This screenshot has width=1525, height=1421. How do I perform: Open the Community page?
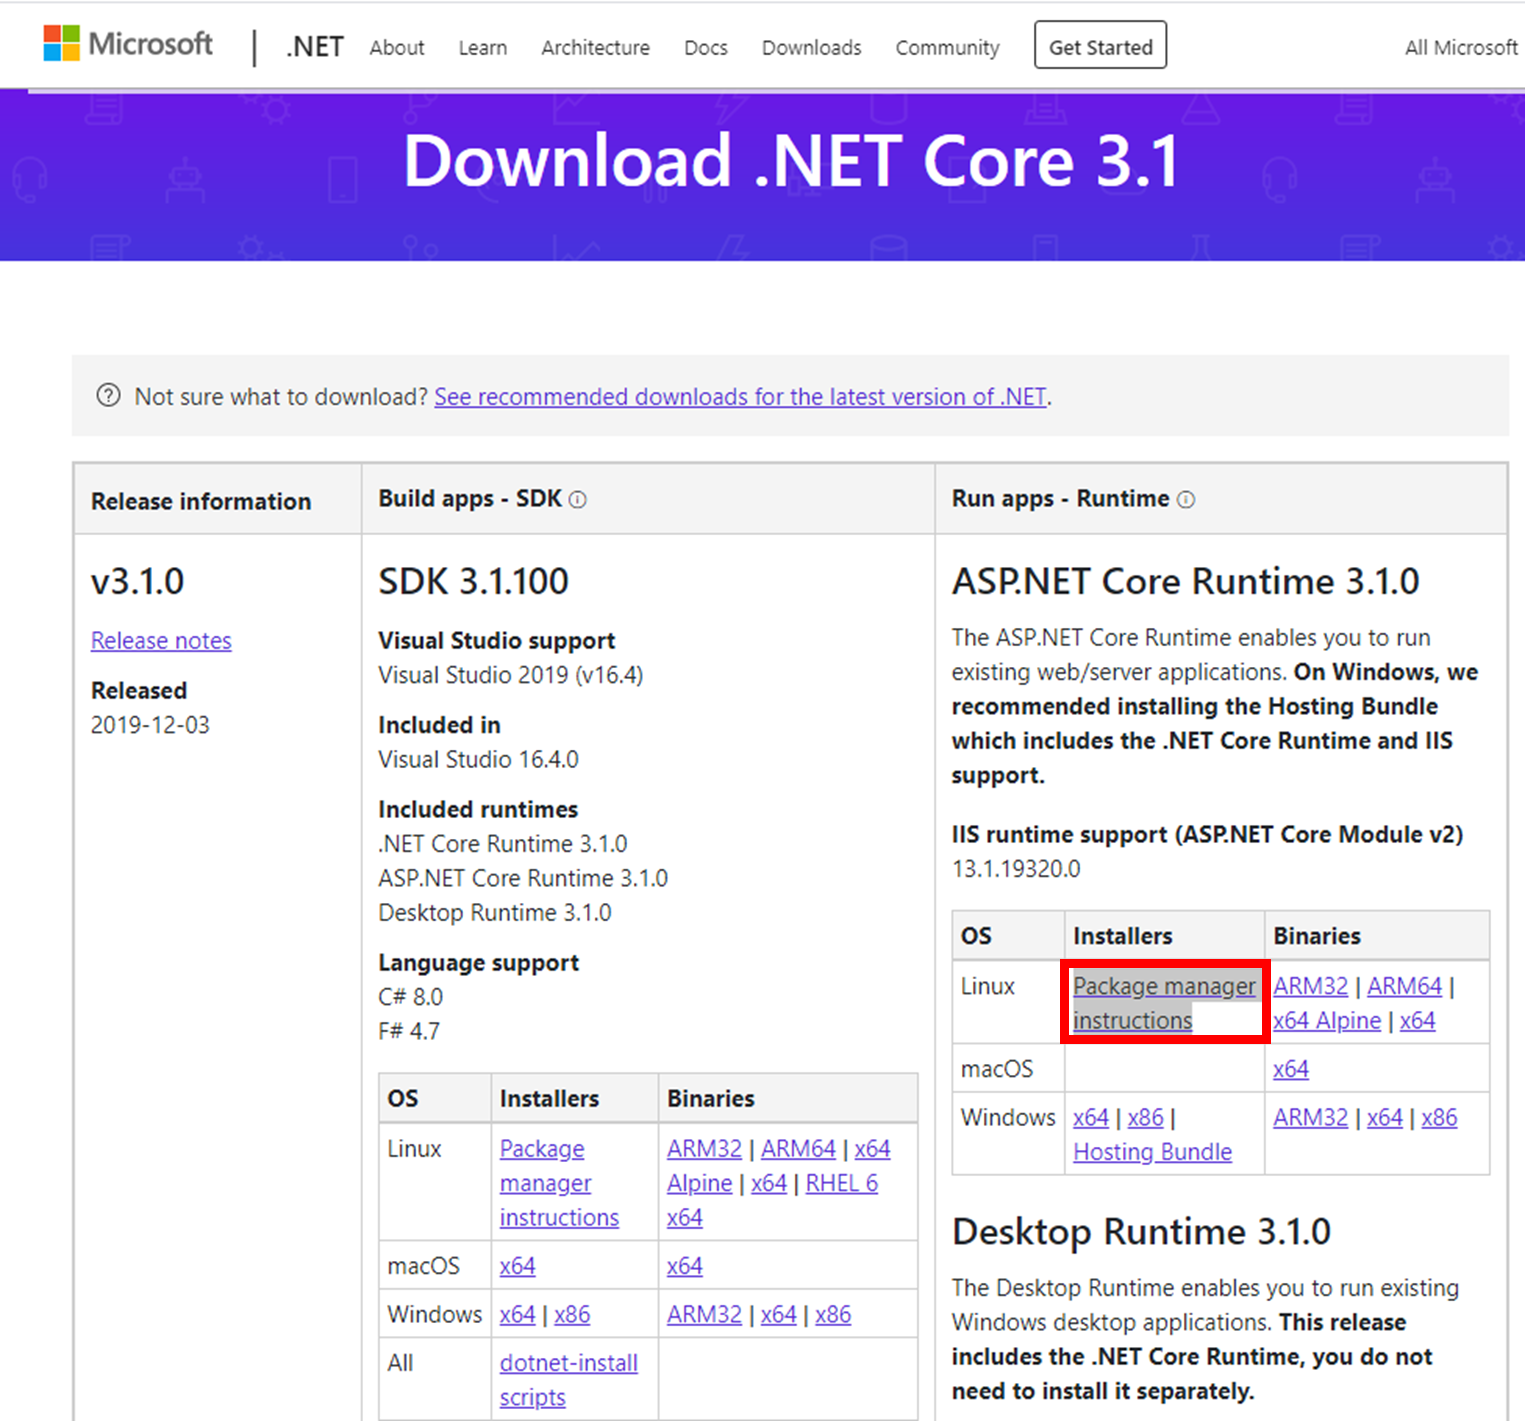[x=946, y=47]
